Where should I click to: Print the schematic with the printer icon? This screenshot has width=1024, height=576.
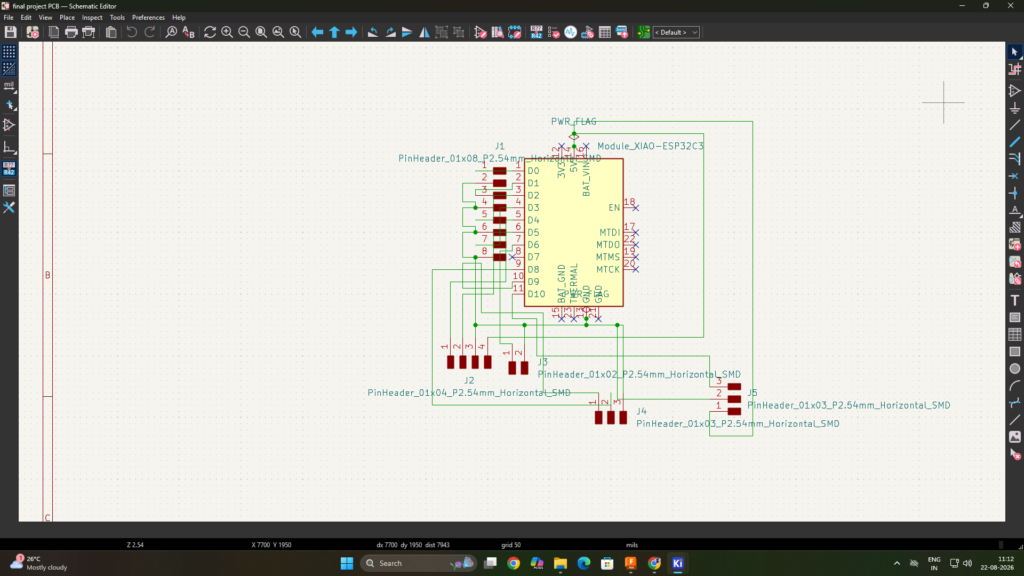[x=71, y=32]
